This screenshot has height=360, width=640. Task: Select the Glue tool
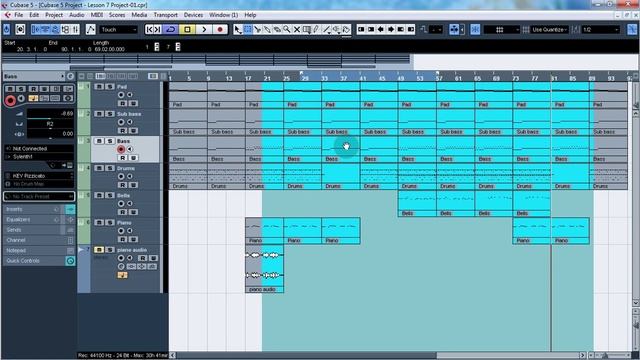click(x=267, y=29)
